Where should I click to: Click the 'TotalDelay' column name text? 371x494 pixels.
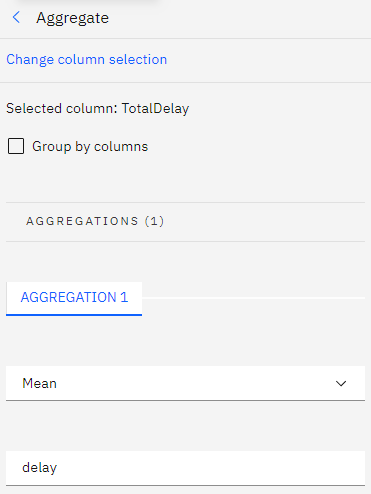(x=155, y=108)
